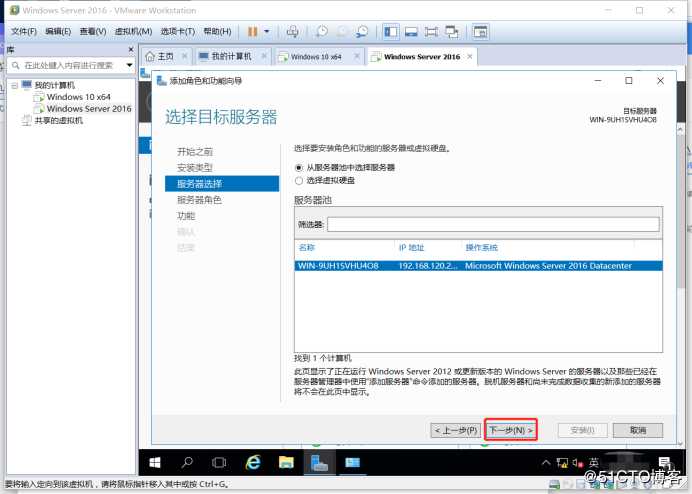Click the 取消 cancel button
692x494 pixels.
pos(638,430)
